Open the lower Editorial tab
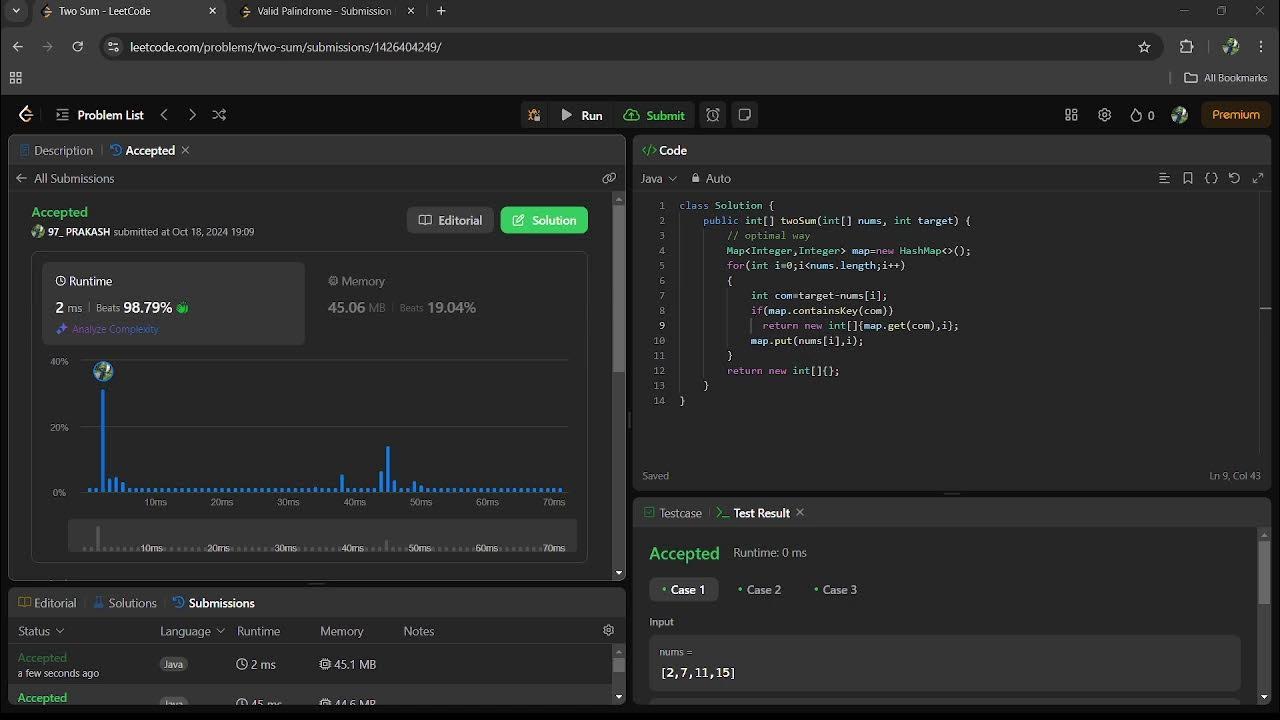This screenshot has height=720, width=1280. click(47, 603)
